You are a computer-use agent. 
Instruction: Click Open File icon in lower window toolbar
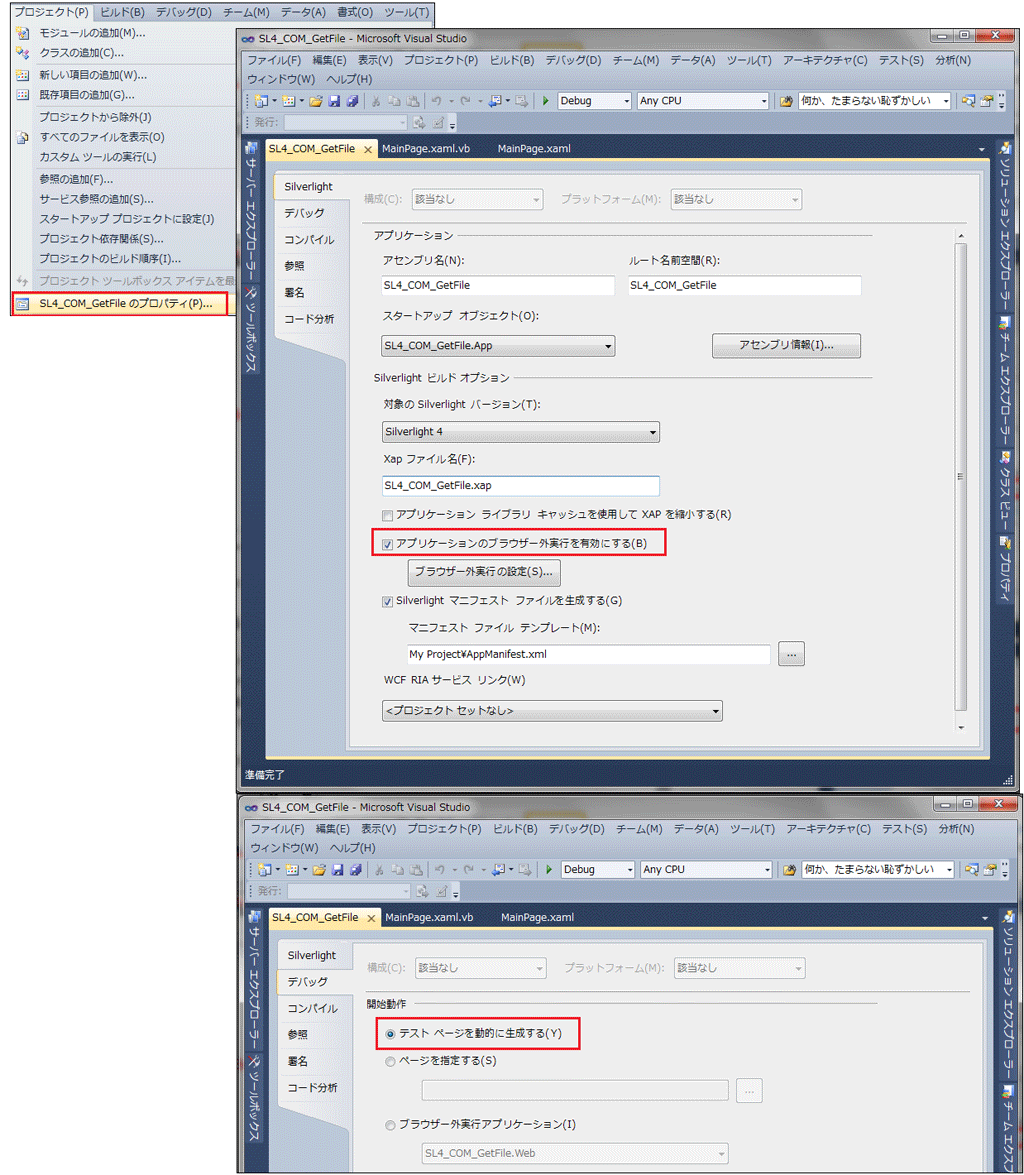tap(319, 870)
